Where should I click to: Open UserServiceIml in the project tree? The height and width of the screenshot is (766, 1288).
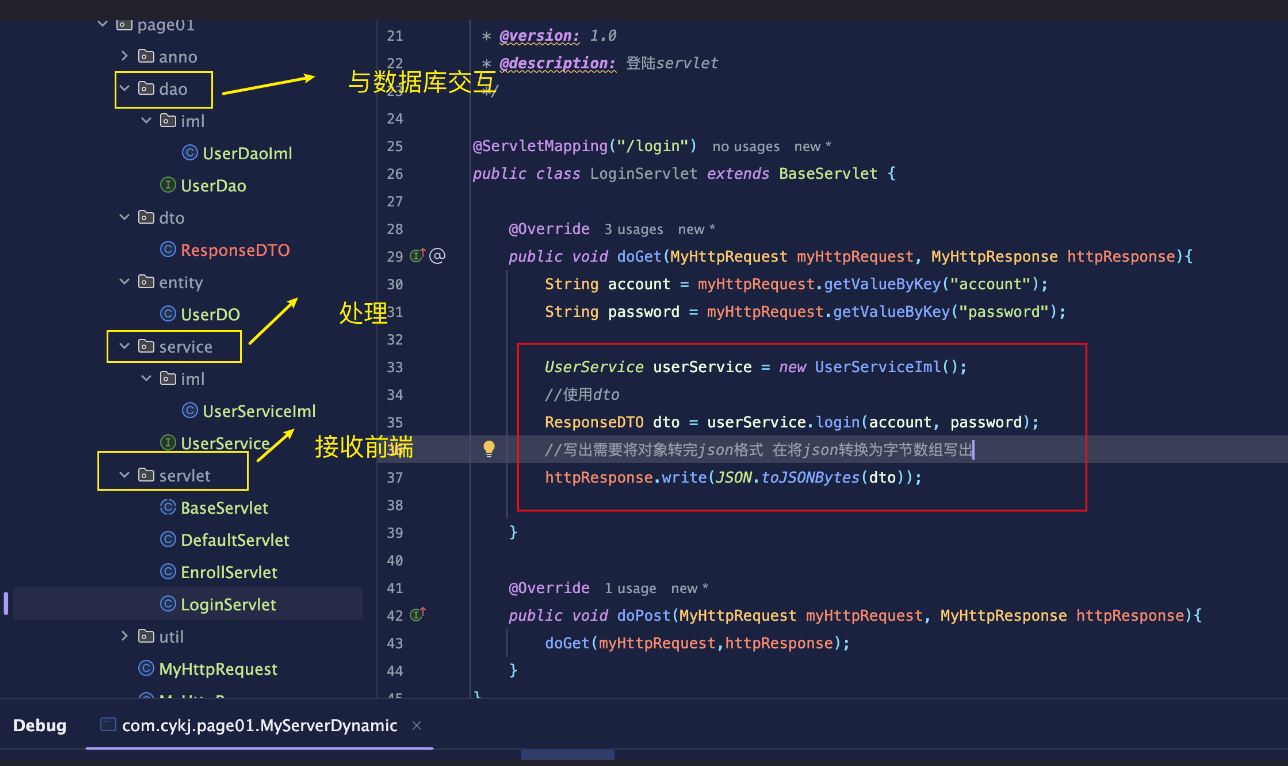click(x=259, y=411)
